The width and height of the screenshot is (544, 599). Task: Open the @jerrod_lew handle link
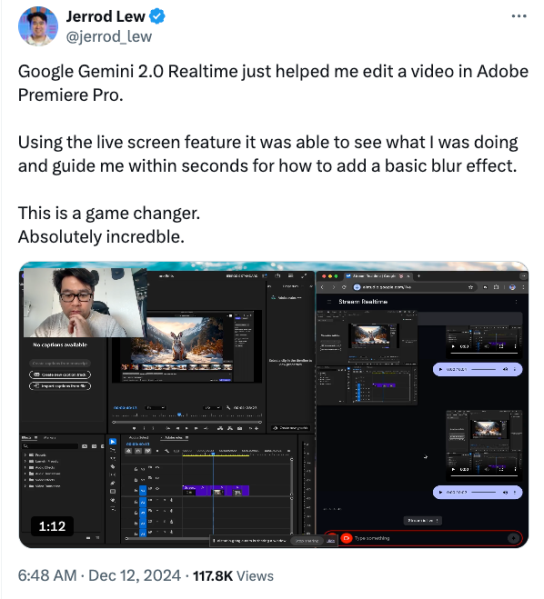pyautogui.click(x=109, y=37)
